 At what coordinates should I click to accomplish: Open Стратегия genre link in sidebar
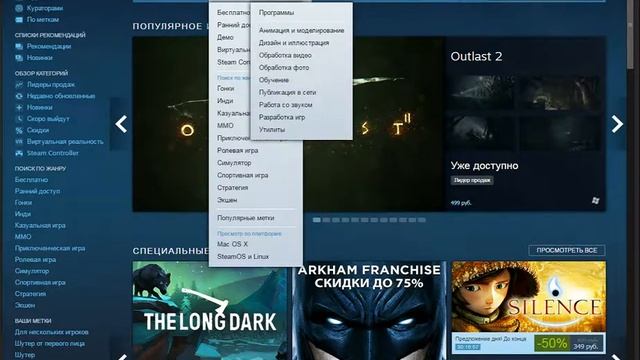pos(30,294)
